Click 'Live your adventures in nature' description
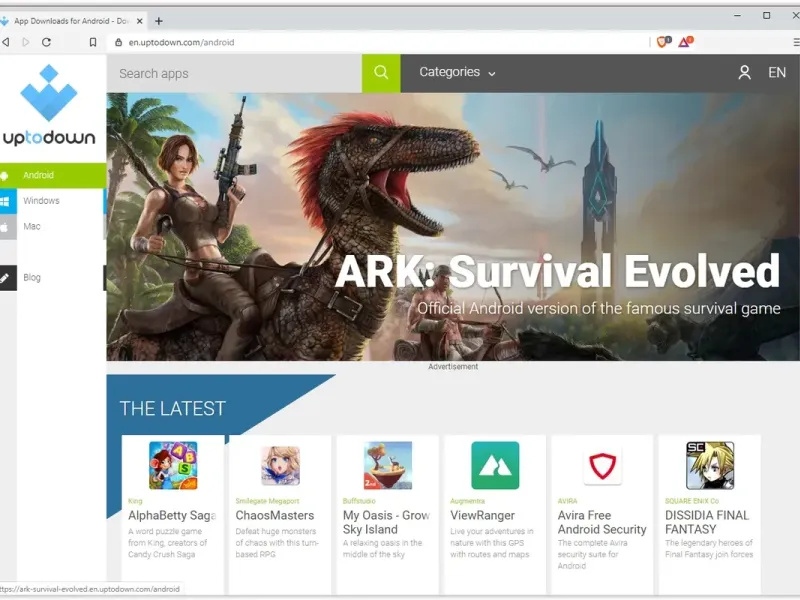The width and height of the screenshot is (800, 600). click(492, 543)
